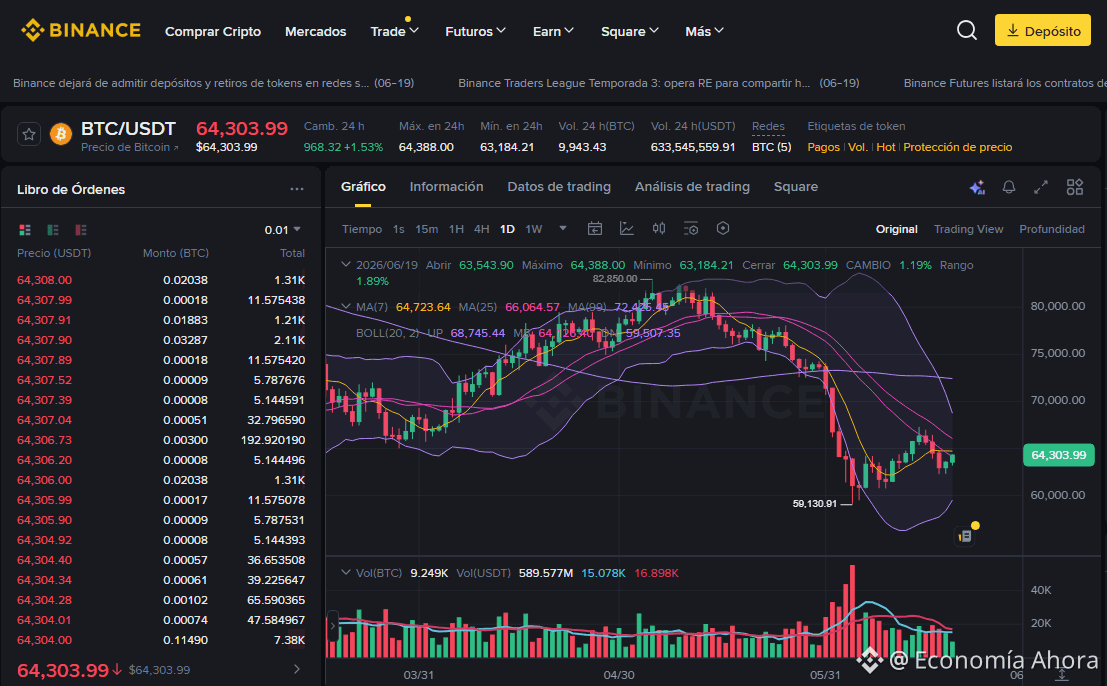This screenshot has width=1107, height=686.
Task: Select sell order at price 64,304.00
Action: (161, 640)
